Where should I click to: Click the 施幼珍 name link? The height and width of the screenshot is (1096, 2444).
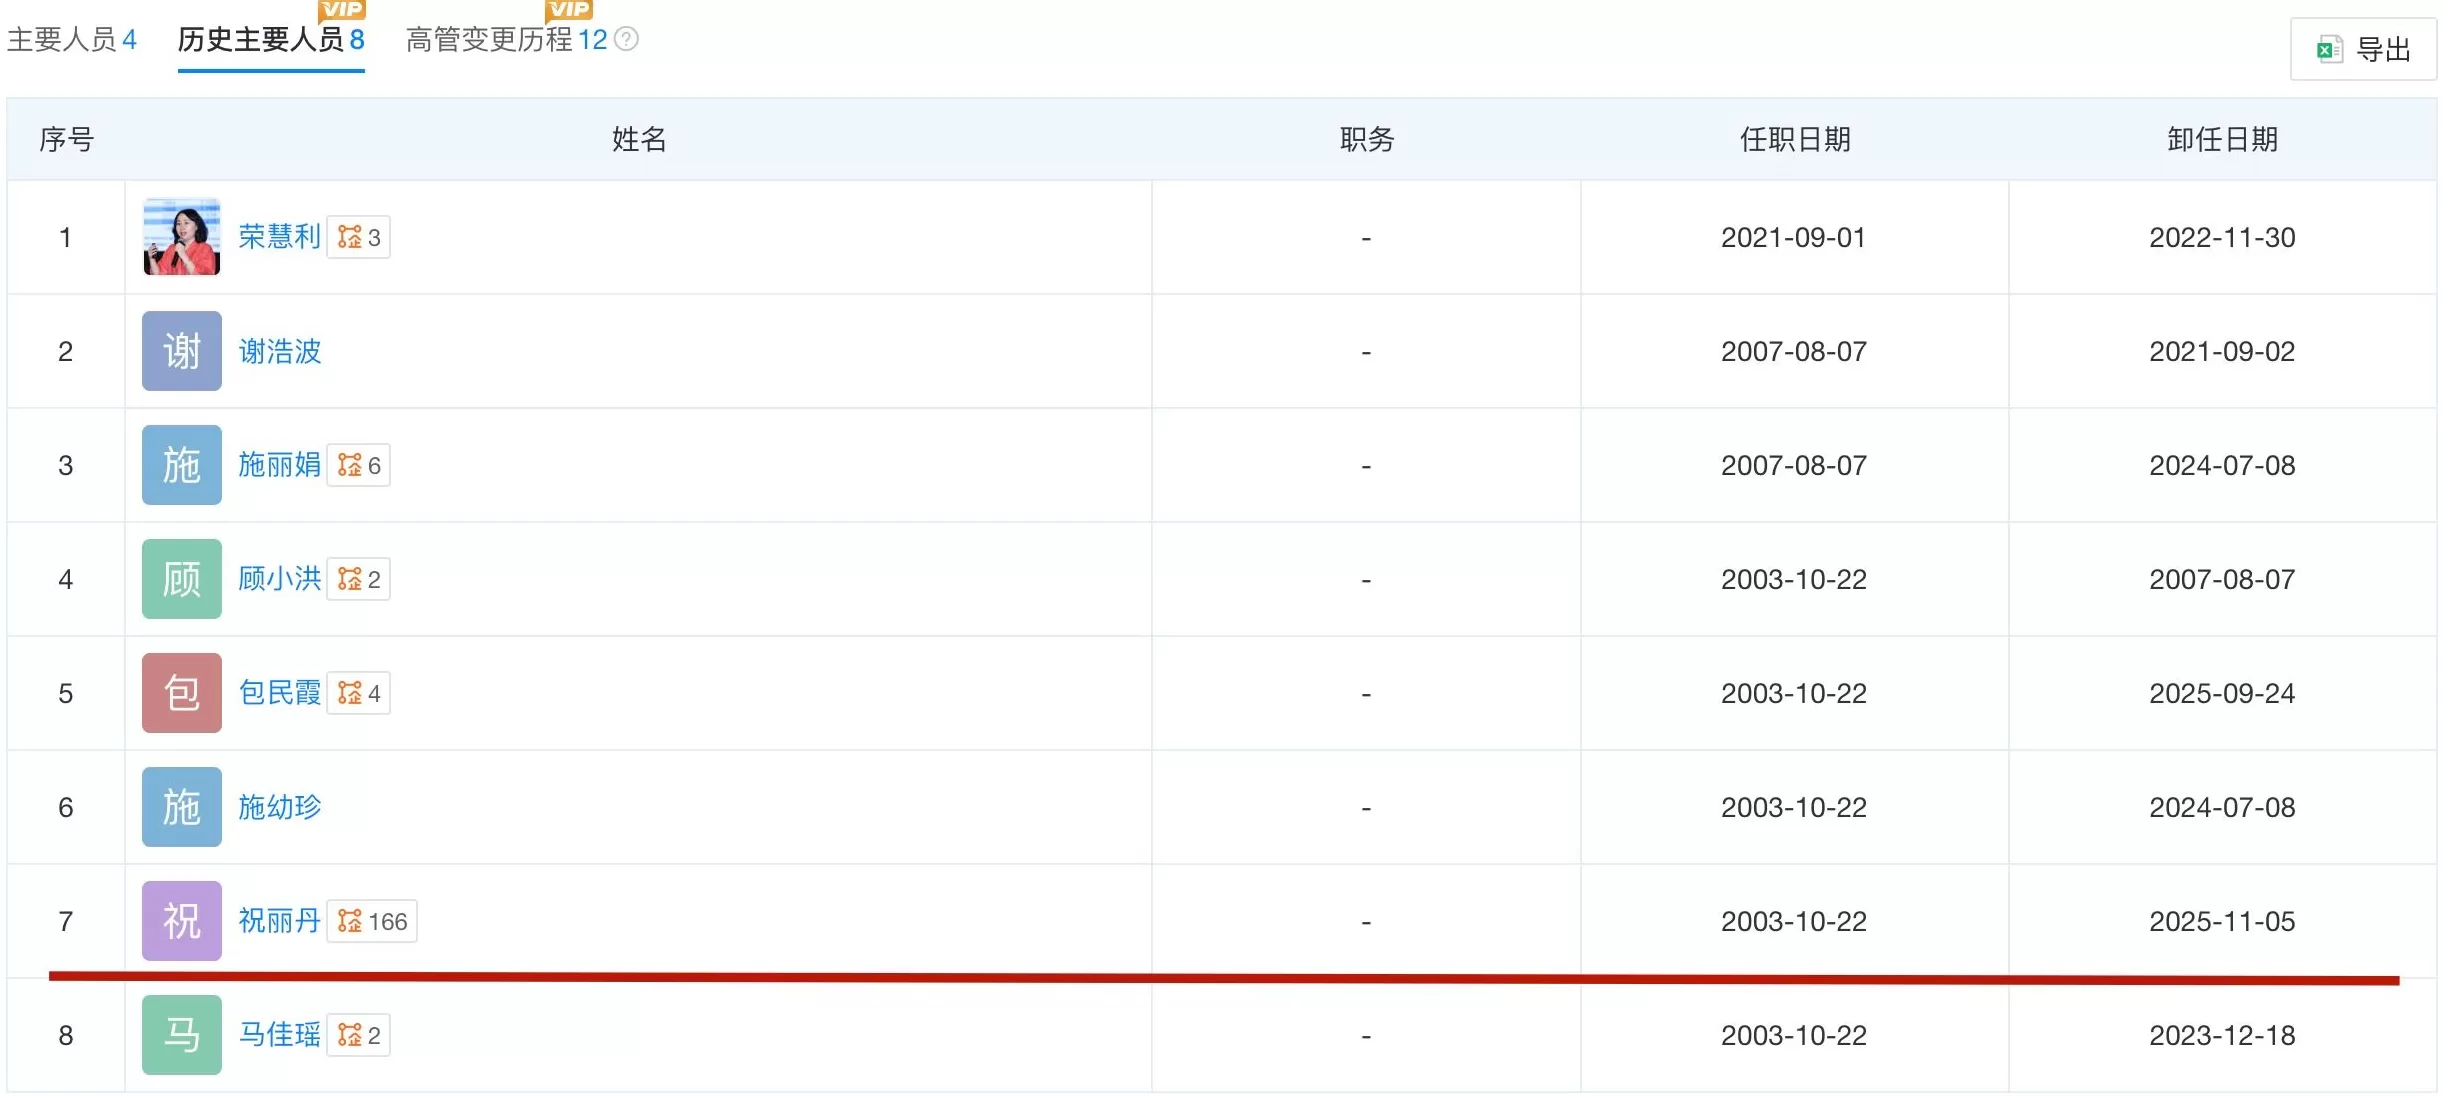[280, 807]
